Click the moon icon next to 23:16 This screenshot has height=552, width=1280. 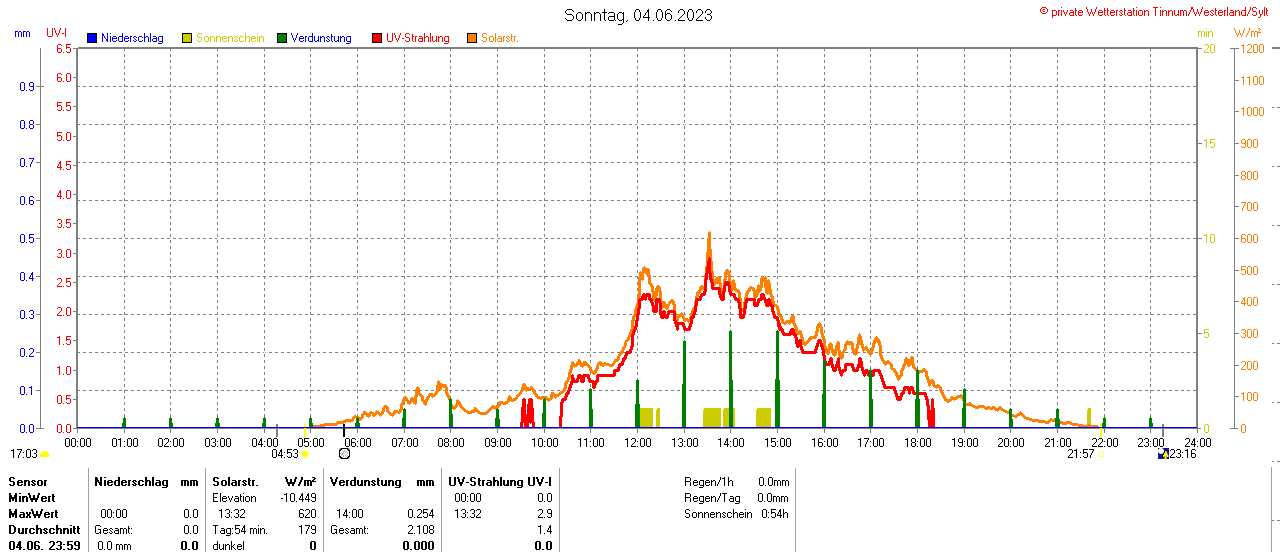click(1162, 454)
